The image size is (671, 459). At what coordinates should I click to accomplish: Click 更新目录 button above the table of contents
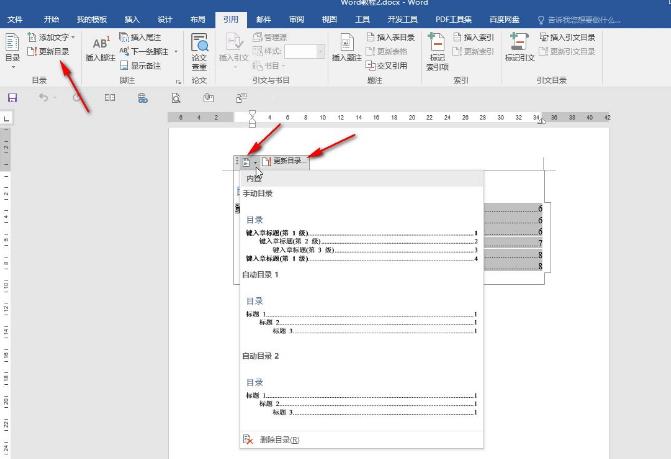pos(285,162)
